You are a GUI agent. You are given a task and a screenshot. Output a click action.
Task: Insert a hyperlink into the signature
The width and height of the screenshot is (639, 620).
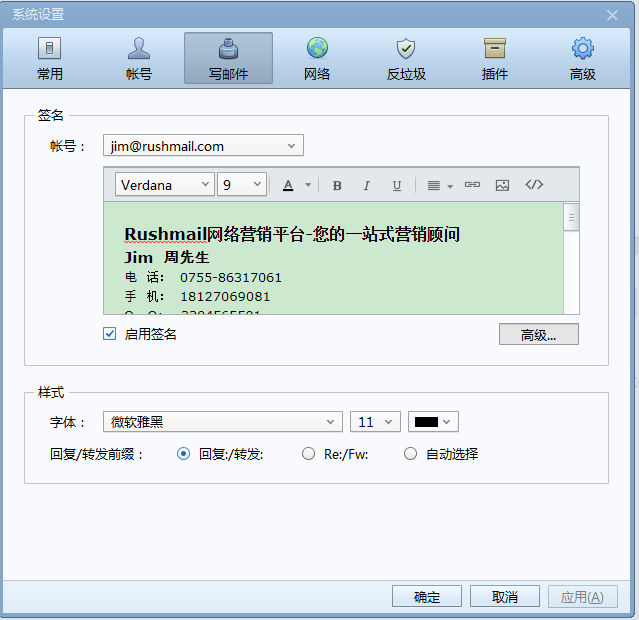click(x=472, y=185)
